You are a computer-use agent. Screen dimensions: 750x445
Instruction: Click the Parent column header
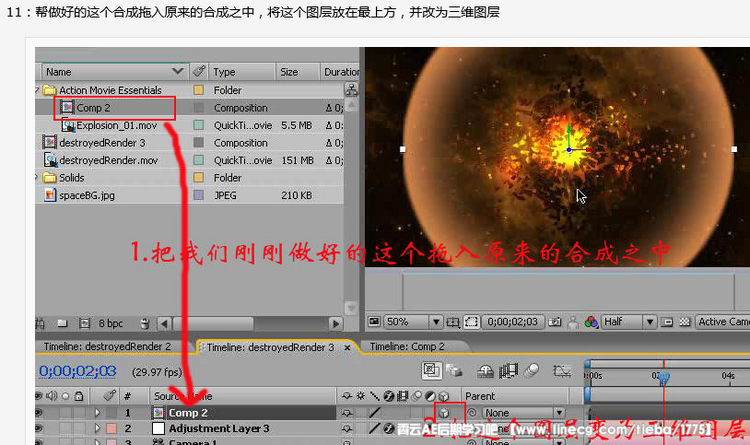515,396
